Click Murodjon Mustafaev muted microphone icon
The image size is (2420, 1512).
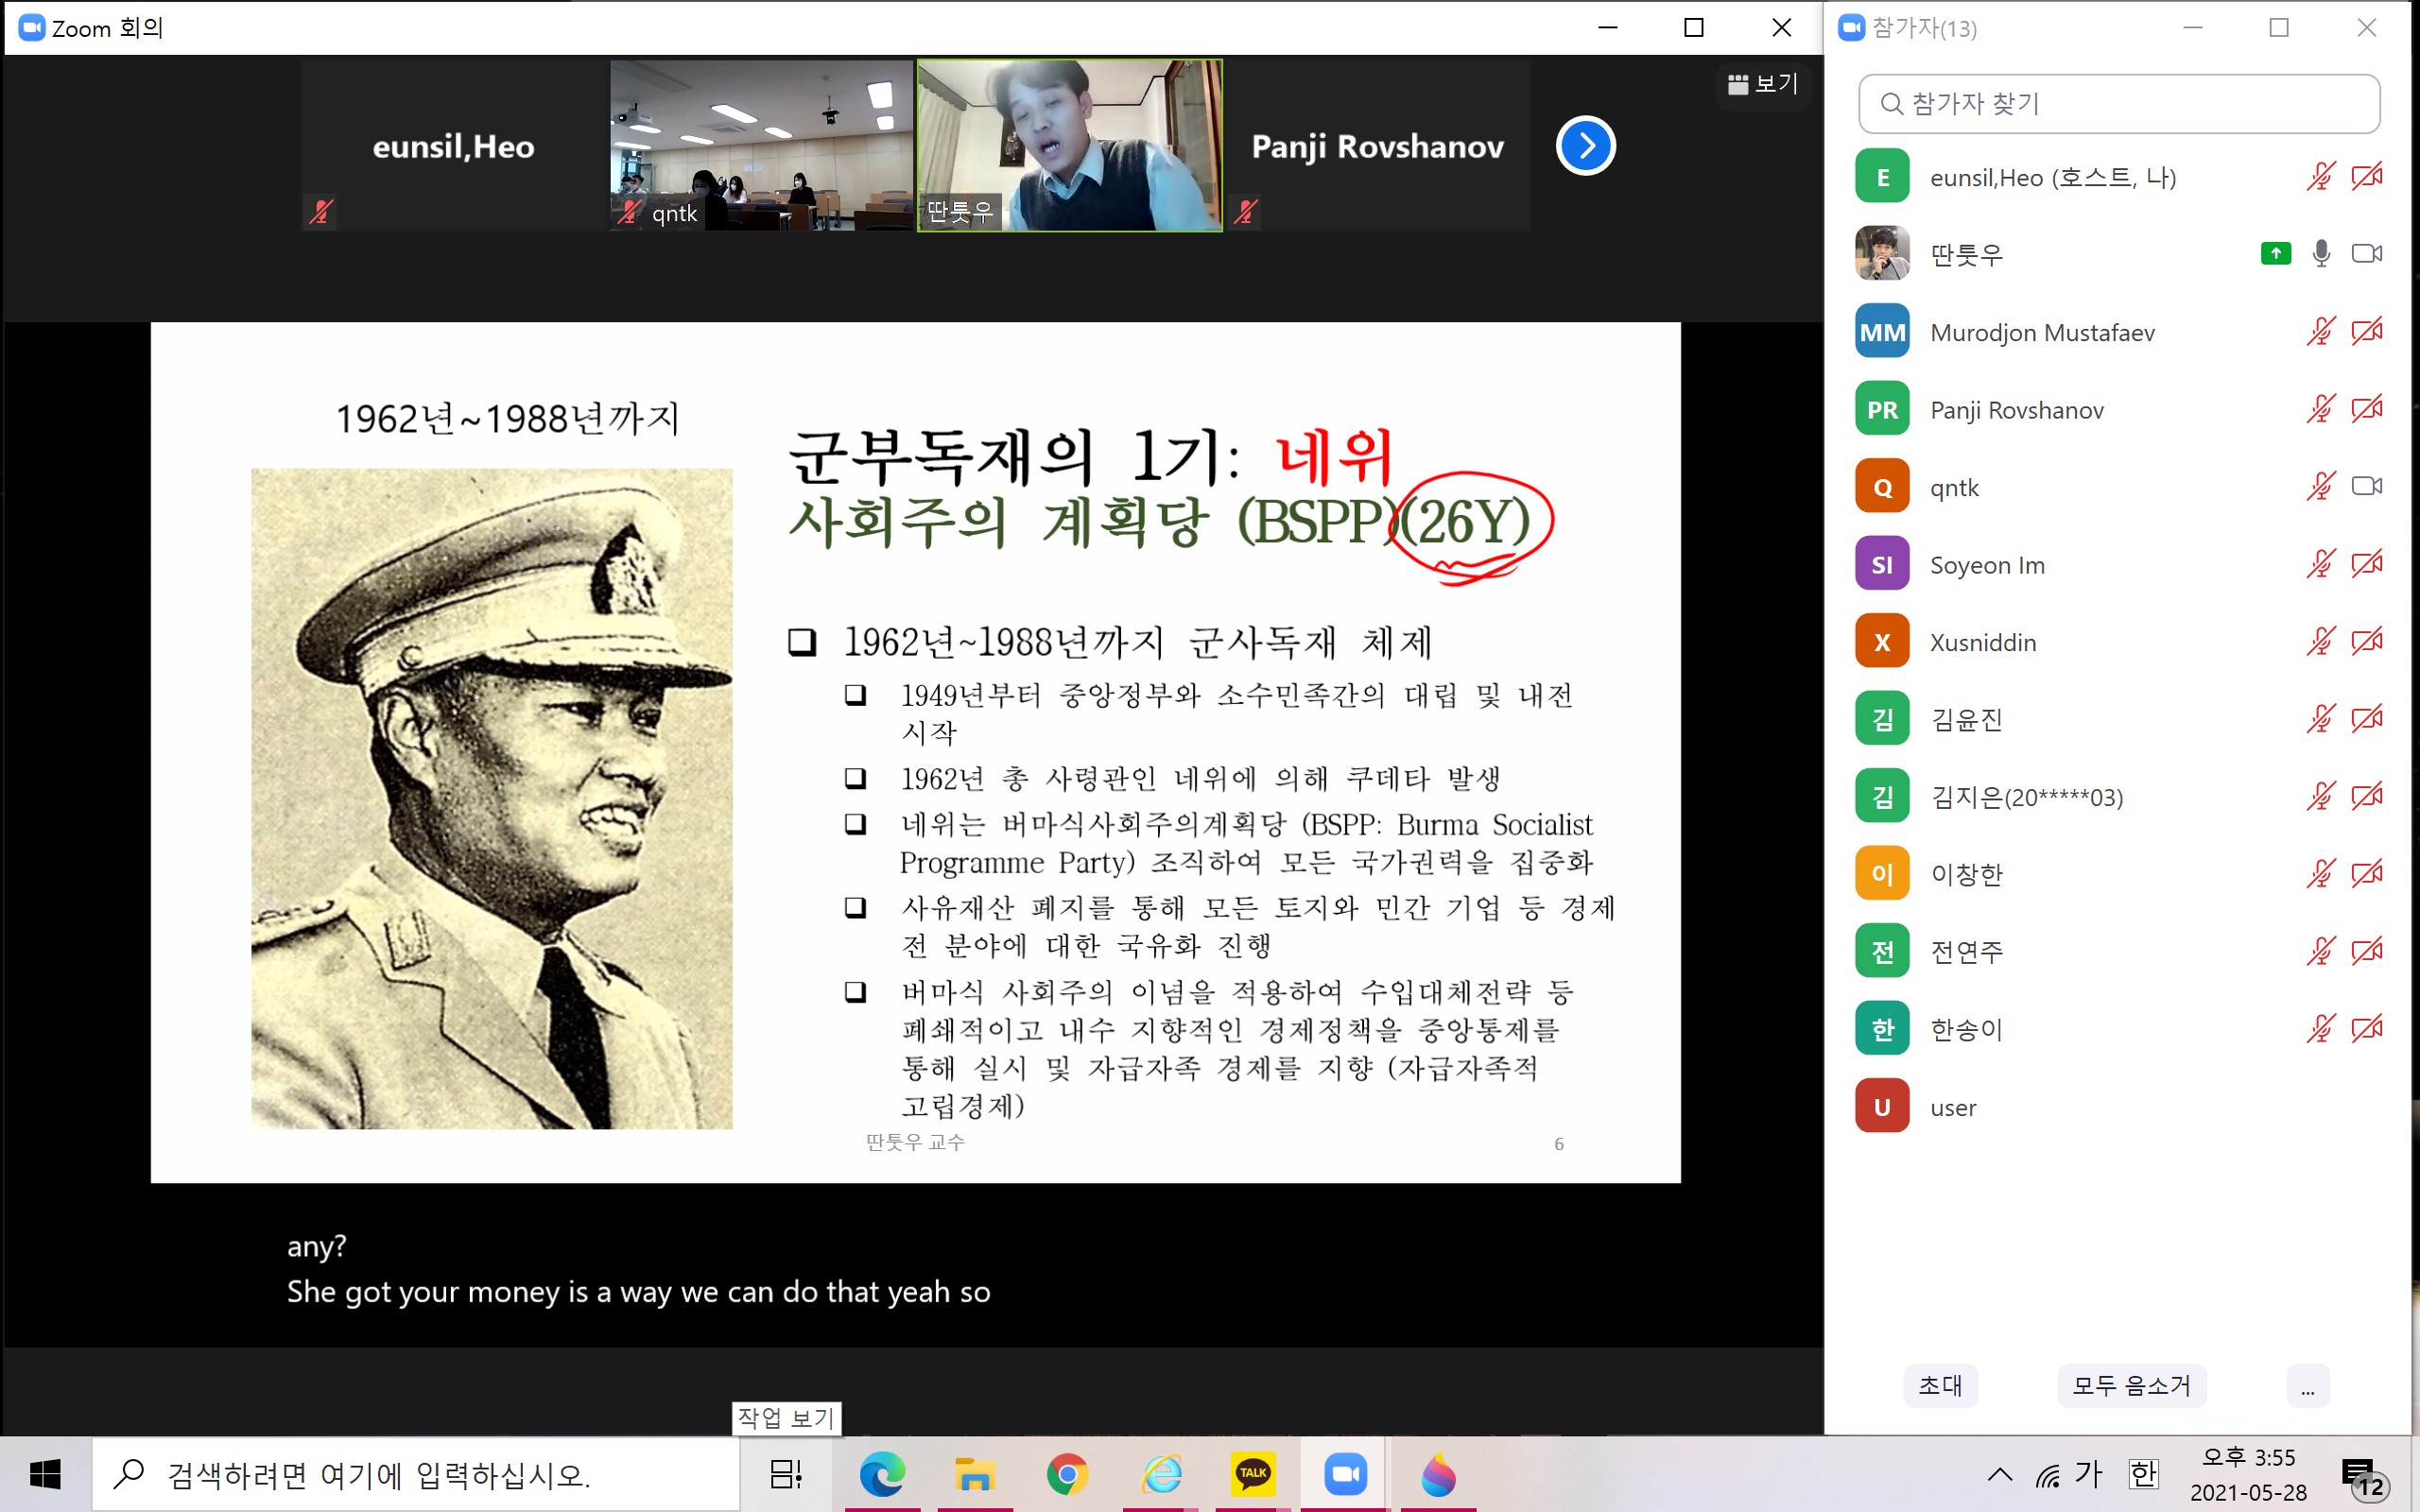(2320, 332)
